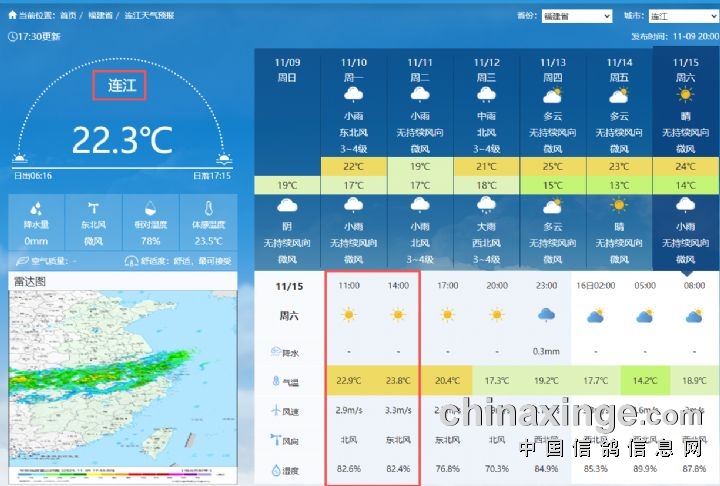Click the clock icon beside 17:30更新

[13, 36]
